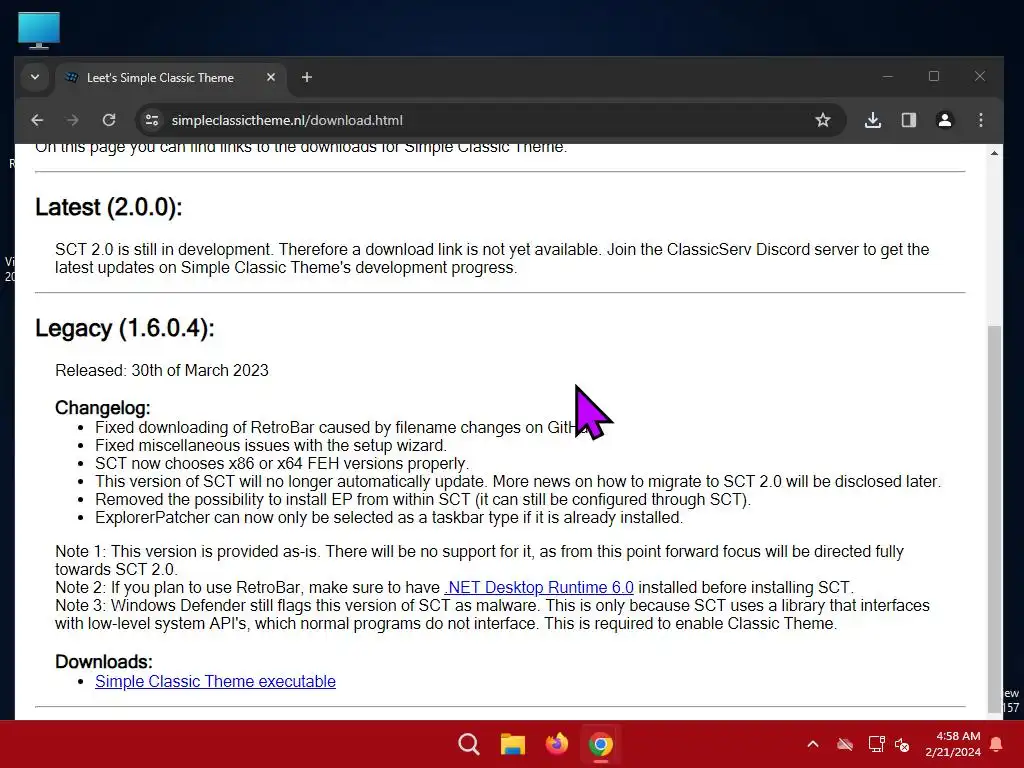Click the scrollbar up arrow
Image resolution: width=1024 pixels, height=768 pixels.
pyautogui.click(x=994, y=153)
